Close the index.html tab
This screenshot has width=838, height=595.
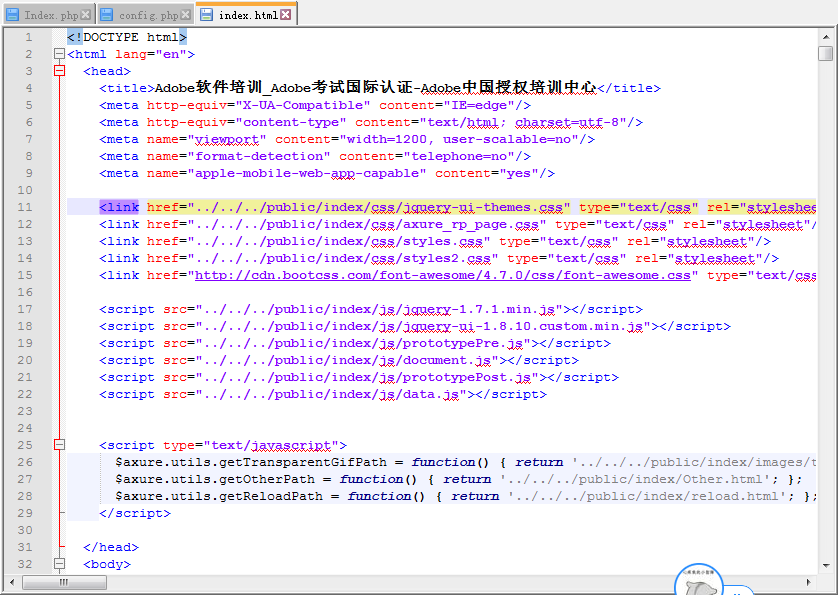pos(286,14)
